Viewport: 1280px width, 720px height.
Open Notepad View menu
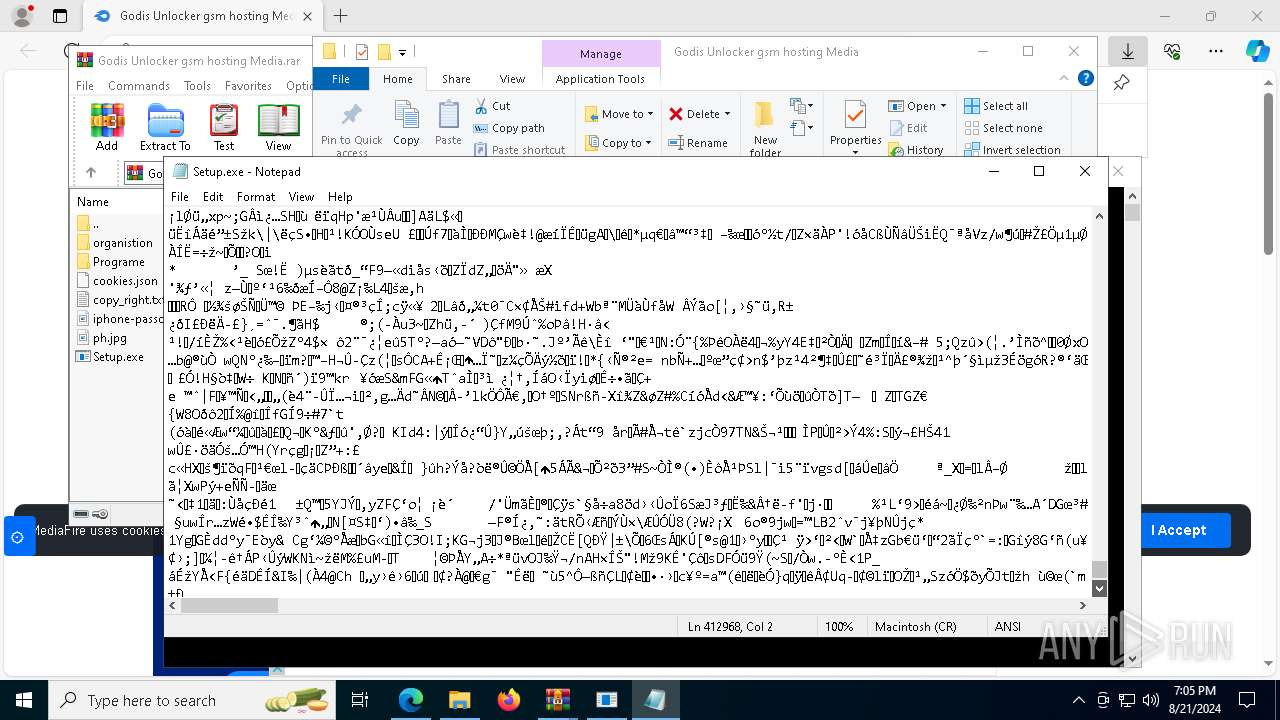coord(301,197)
